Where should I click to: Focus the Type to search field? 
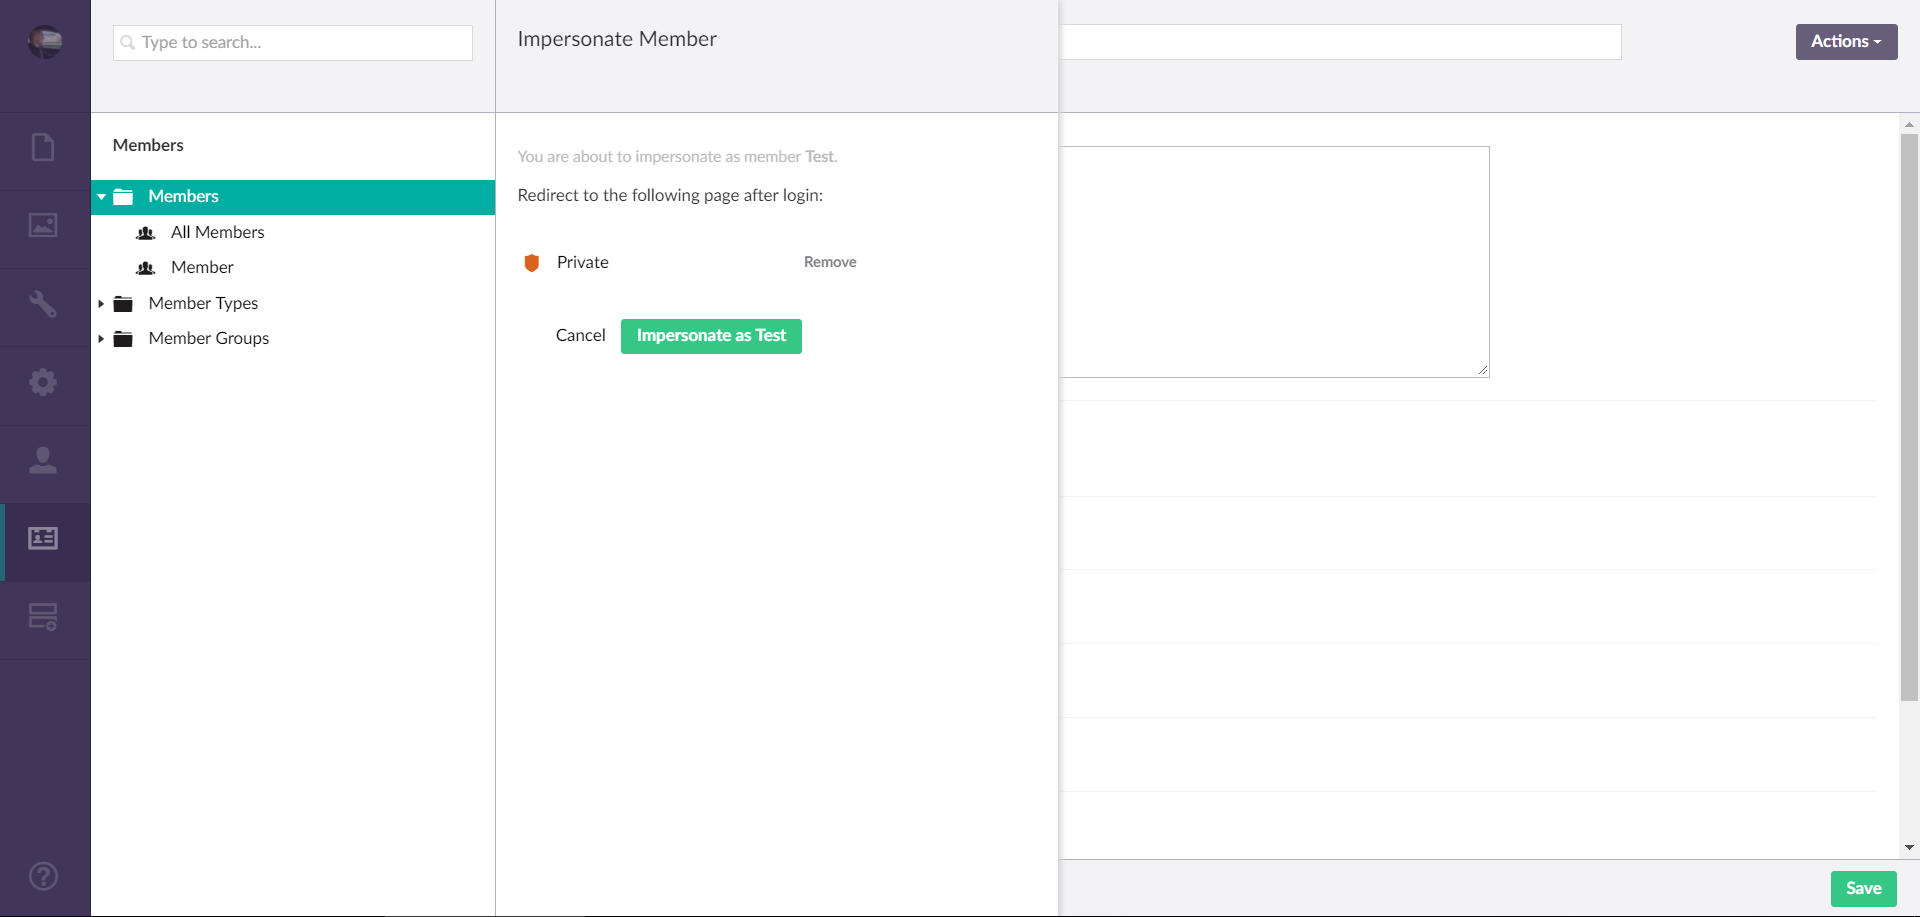[x=300, y=43]
